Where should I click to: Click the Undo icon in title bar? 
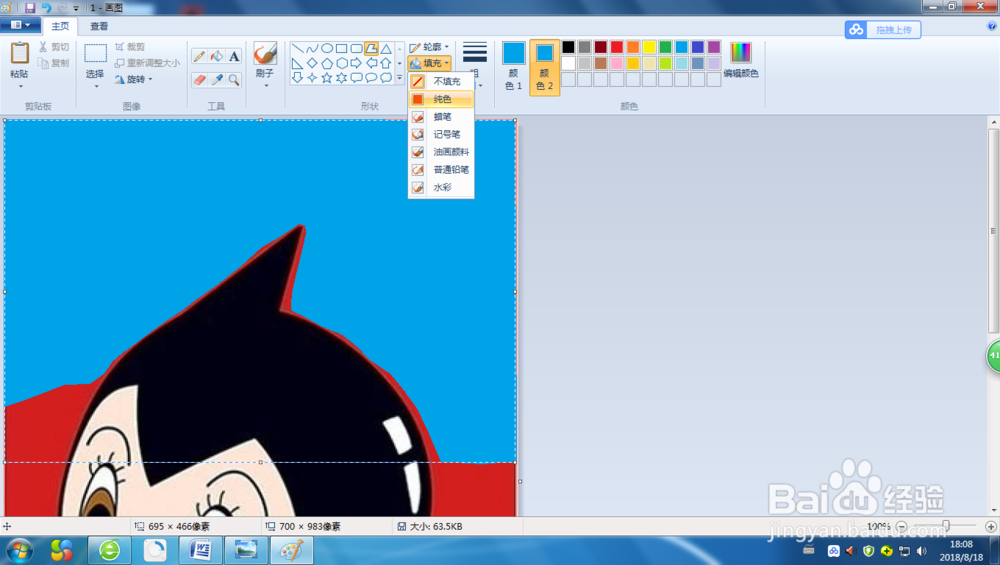tap(46, 8)
